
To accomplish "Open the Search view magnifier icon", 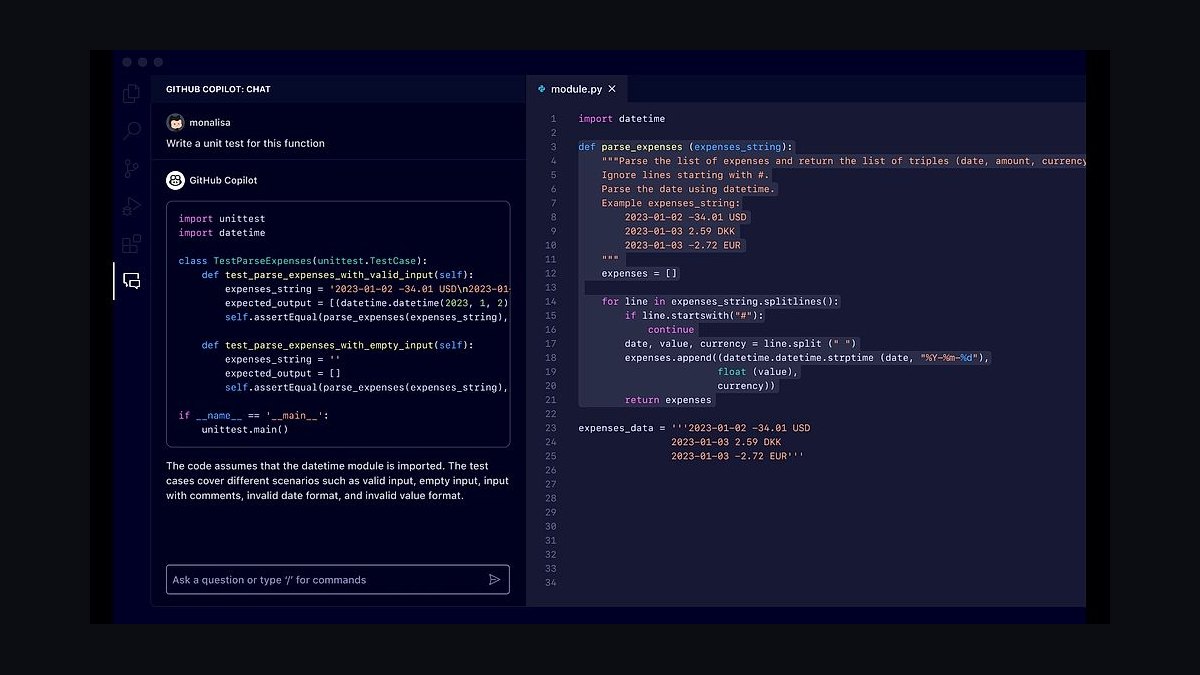I will (131, 131).
